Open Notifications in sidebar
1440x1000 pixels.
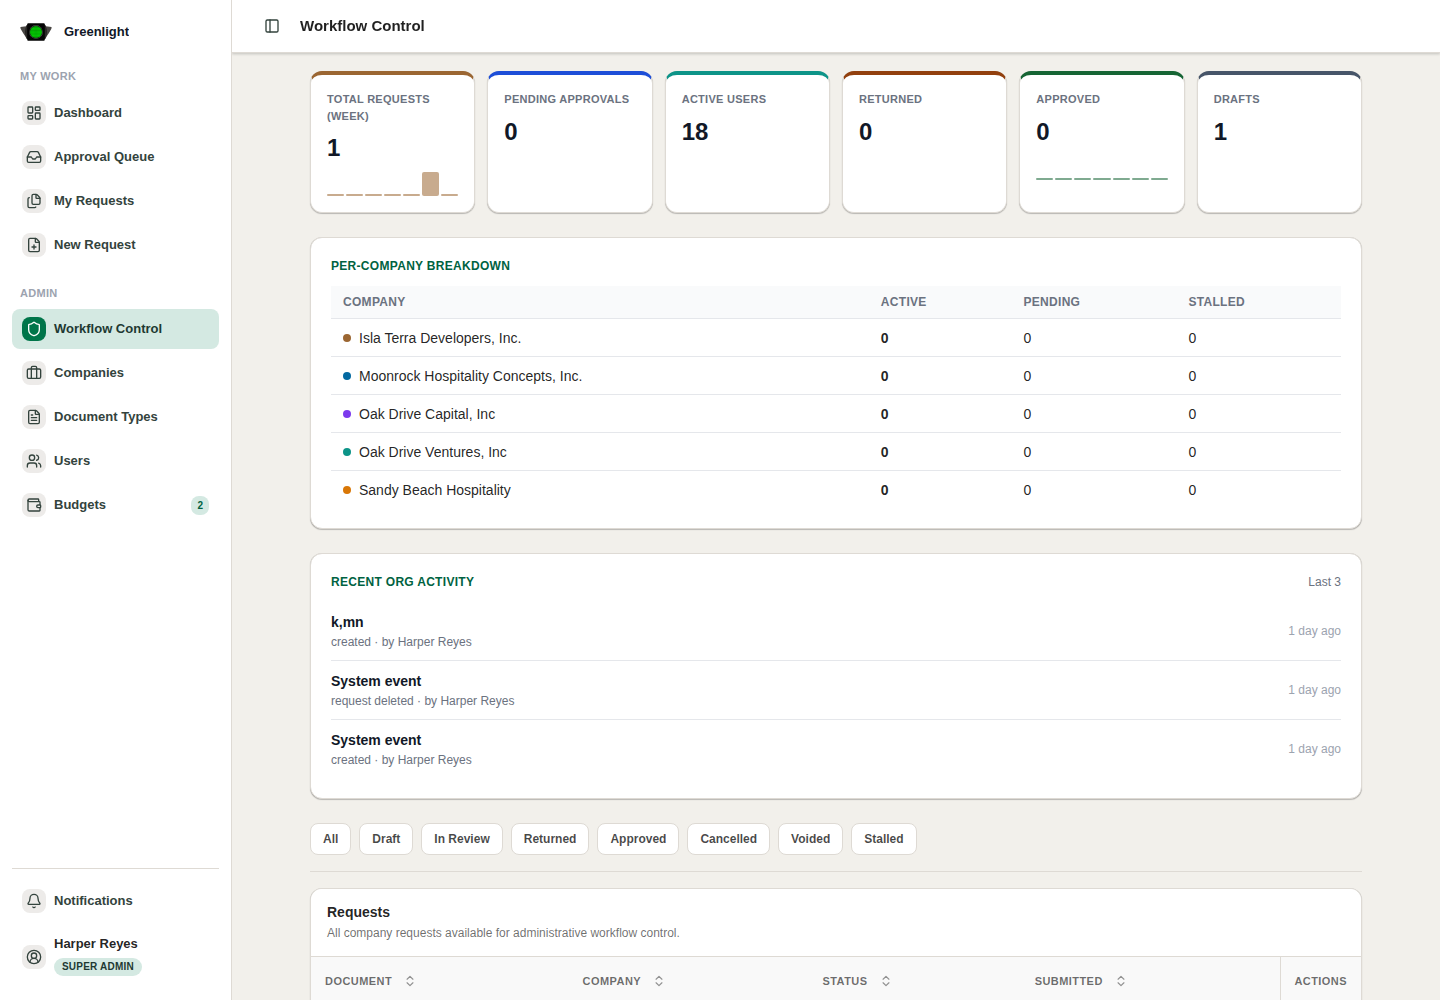click(x=115, y=901)
